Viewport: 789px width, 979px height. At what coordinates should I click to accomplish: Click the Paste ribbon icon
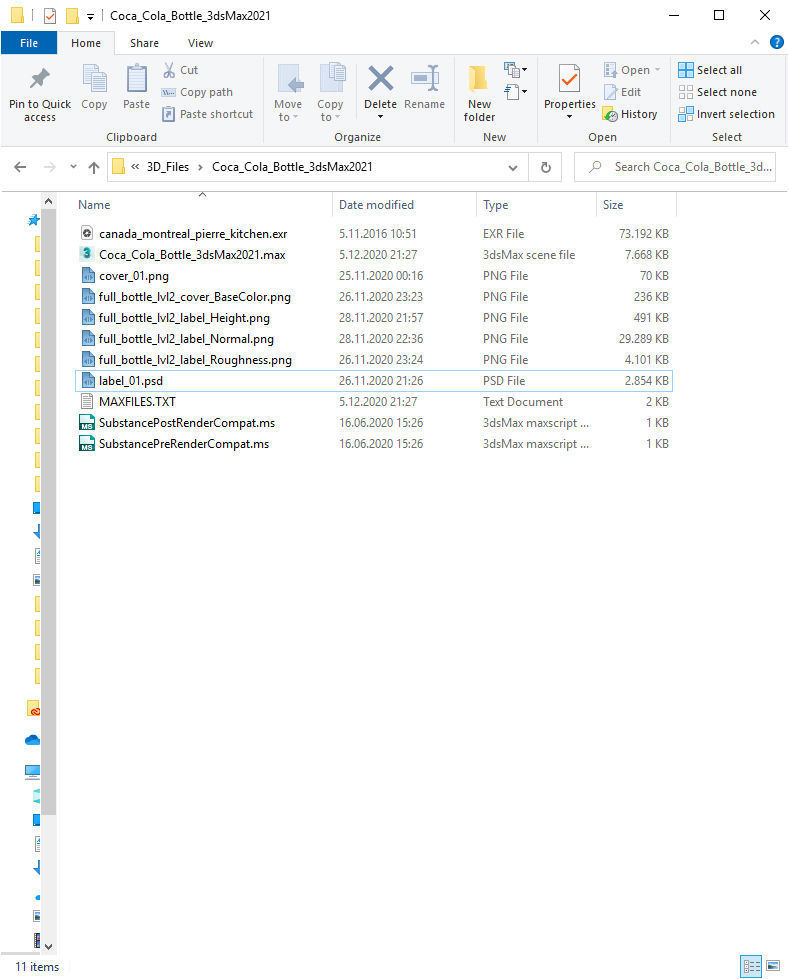point(136,87)
